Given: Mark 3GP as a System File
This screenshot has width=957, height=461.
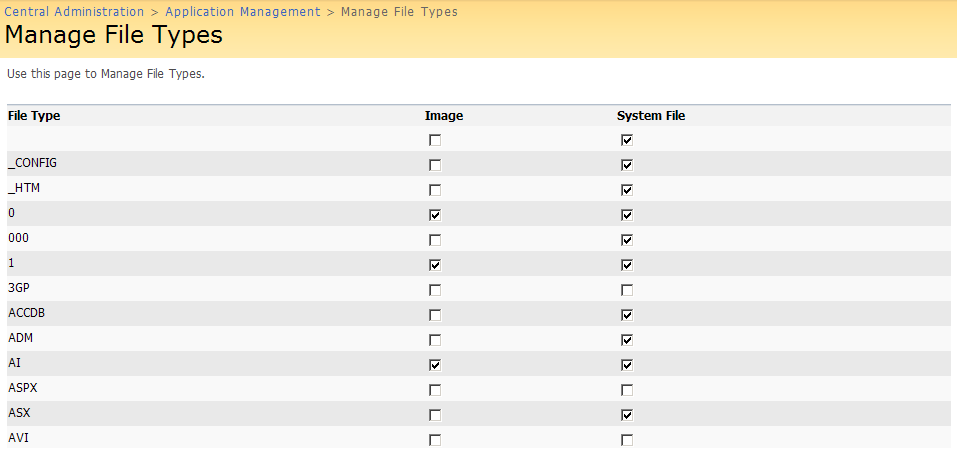Looking at the screenshot, I should (627, 290).
